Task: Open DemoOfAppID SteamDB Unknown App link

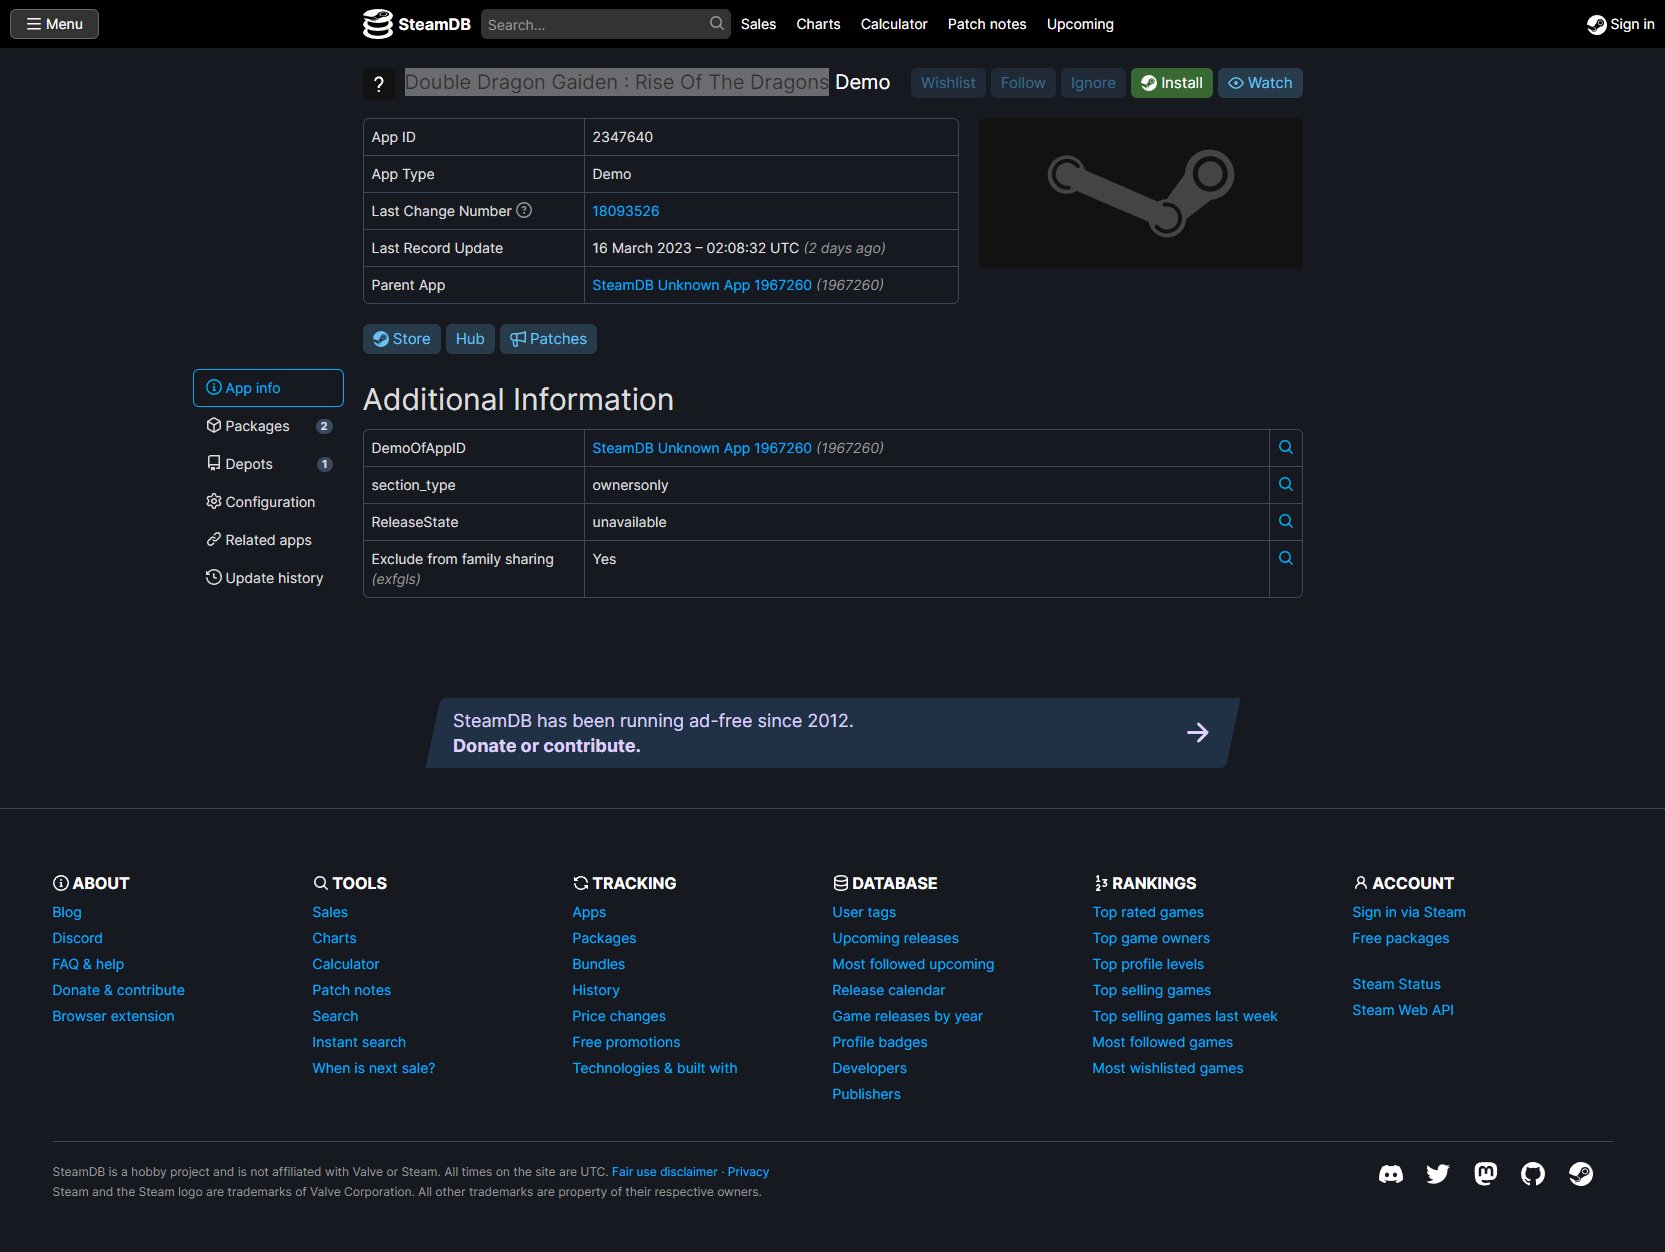Action: tap(702, 448)
